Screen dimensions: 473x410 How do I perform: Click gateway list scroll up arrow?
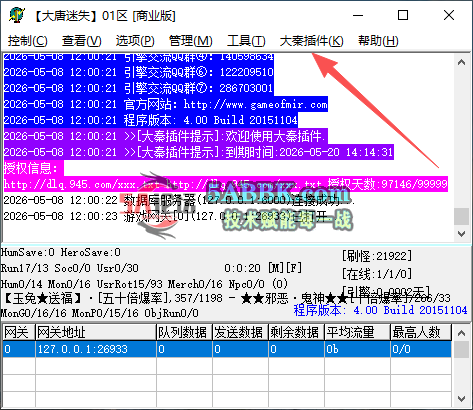pos(462,333)
